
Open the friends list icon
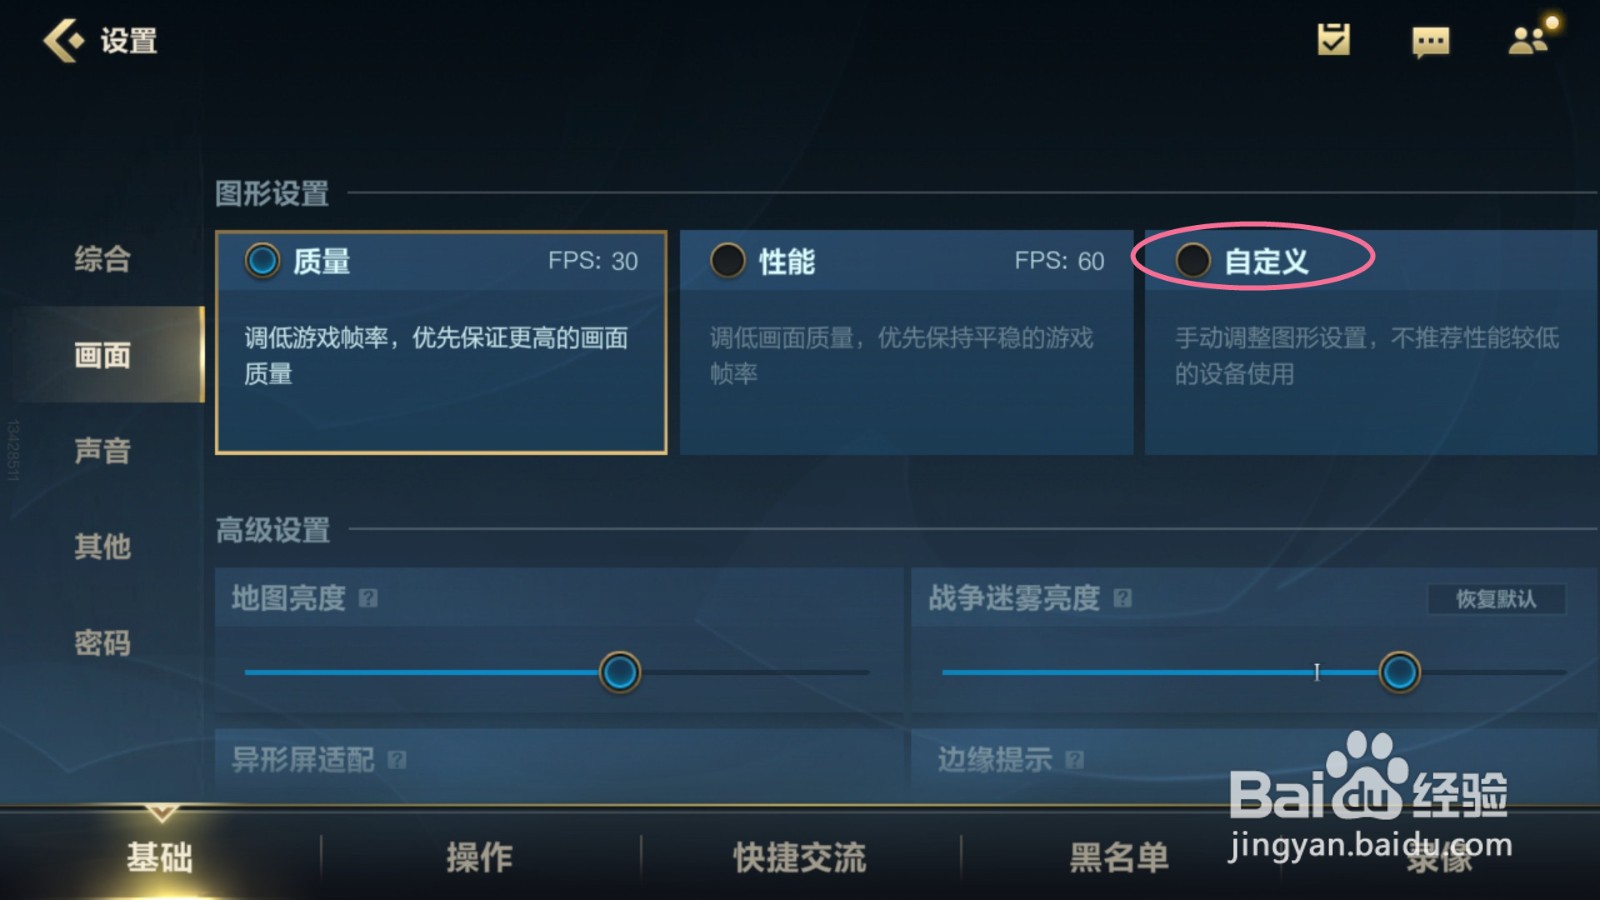click(x=1531, y=38)
